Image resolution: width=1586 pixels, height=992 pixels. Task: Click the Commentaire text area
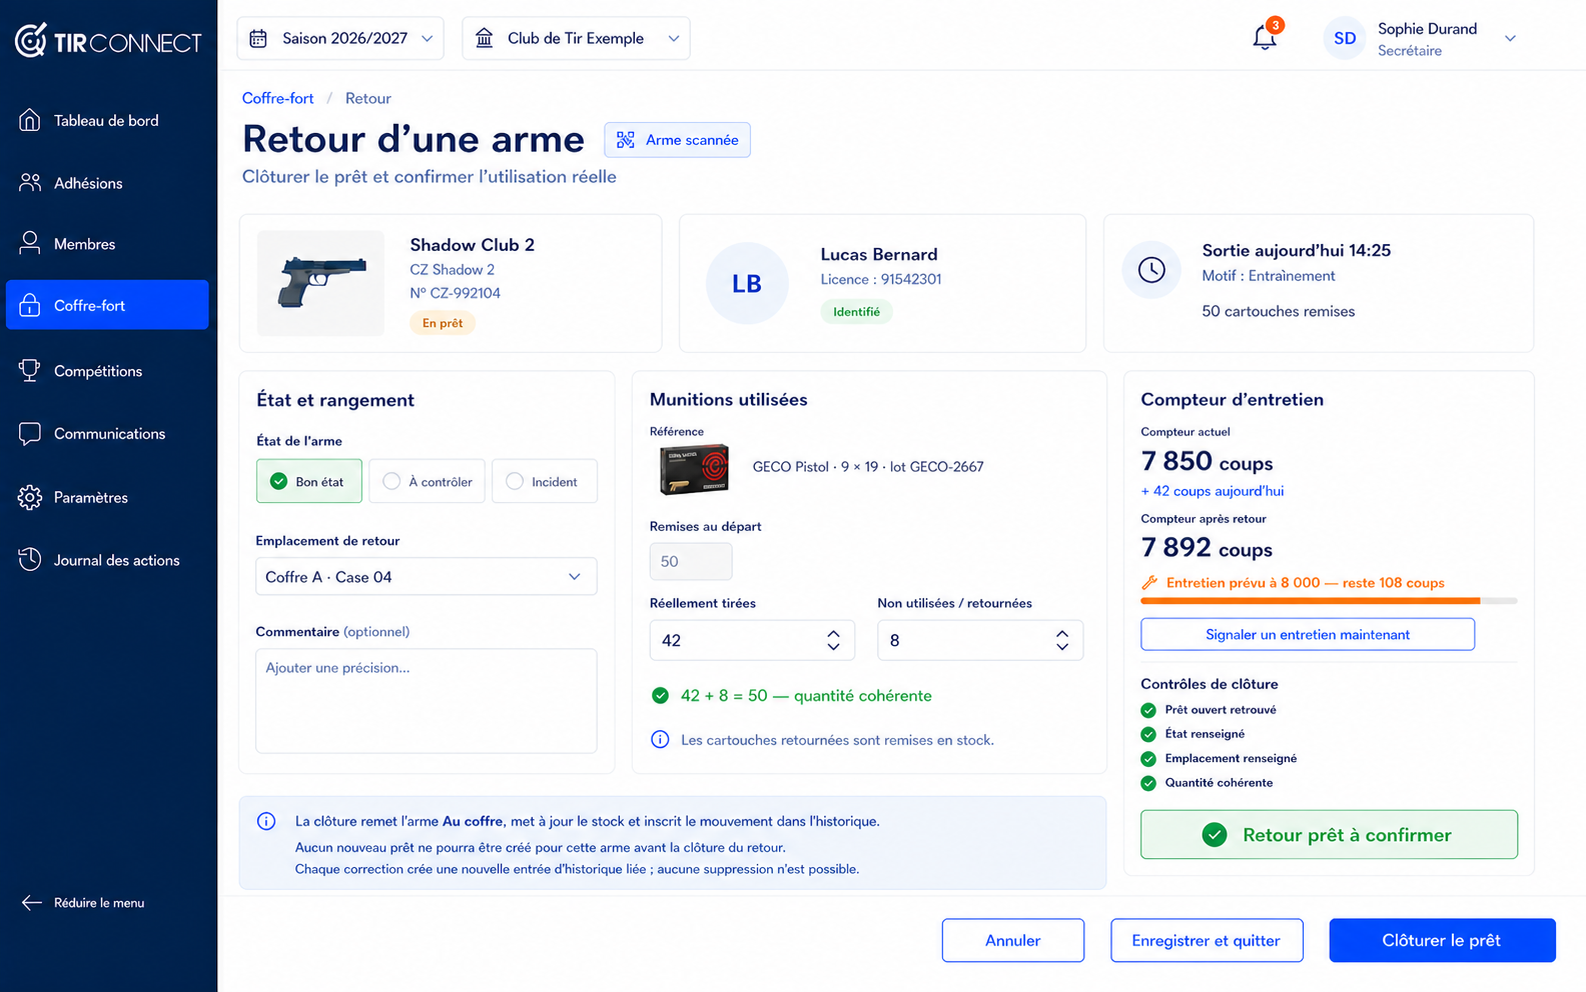point(426,700)
